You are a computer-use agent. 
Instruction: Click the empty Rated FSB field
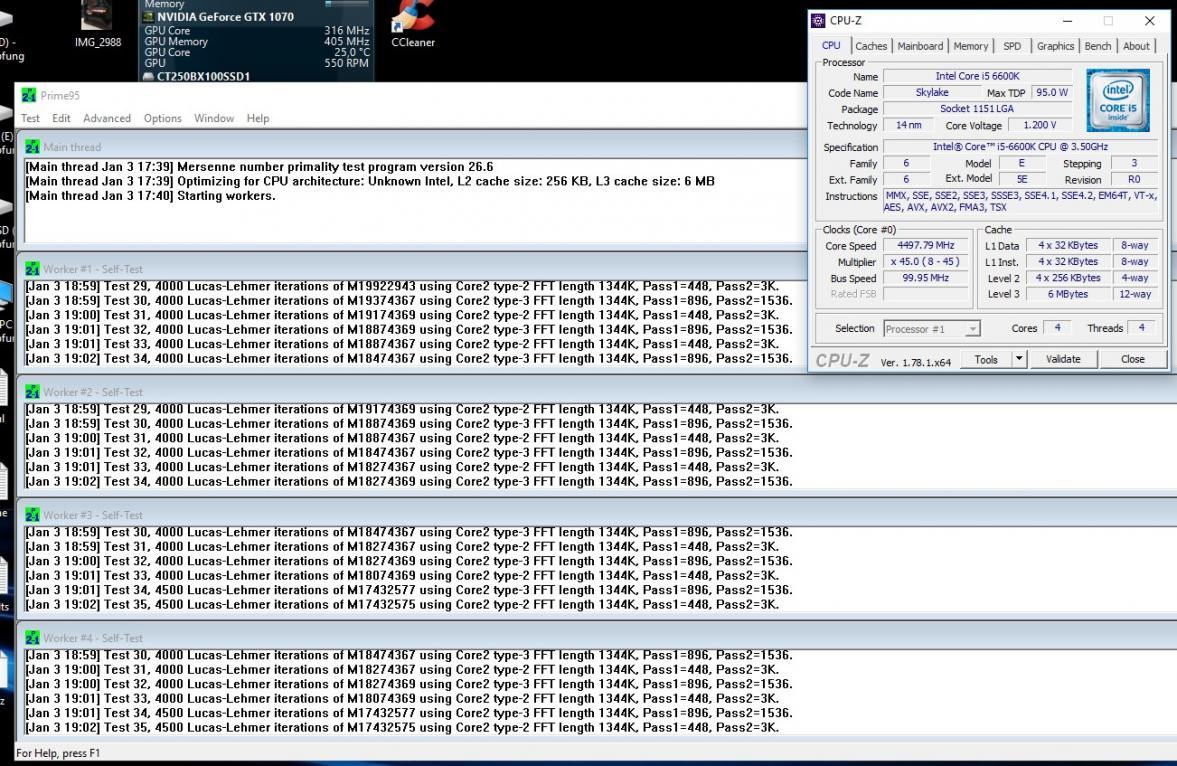(x=926, y=294)
